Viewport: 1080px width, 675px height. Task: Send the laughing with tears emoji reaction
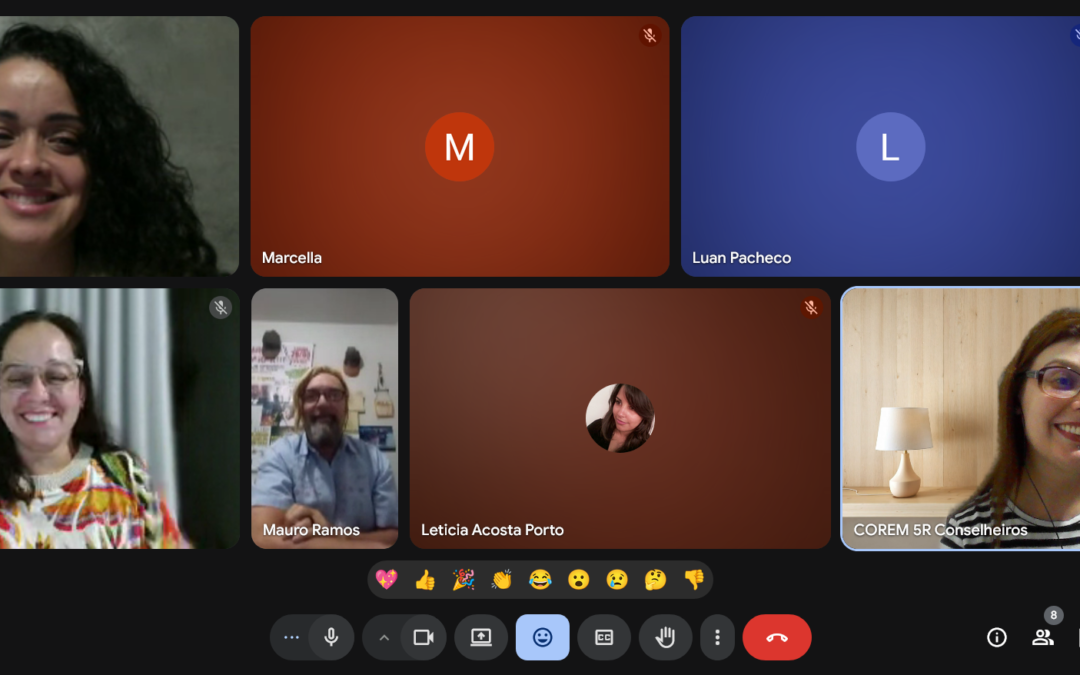(x=540, y=580)
